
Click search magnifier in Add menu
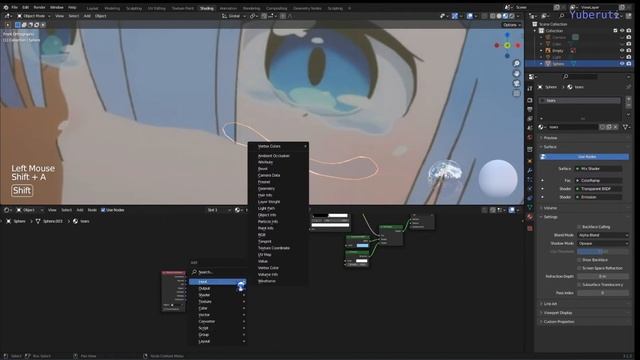coord(194,272)
